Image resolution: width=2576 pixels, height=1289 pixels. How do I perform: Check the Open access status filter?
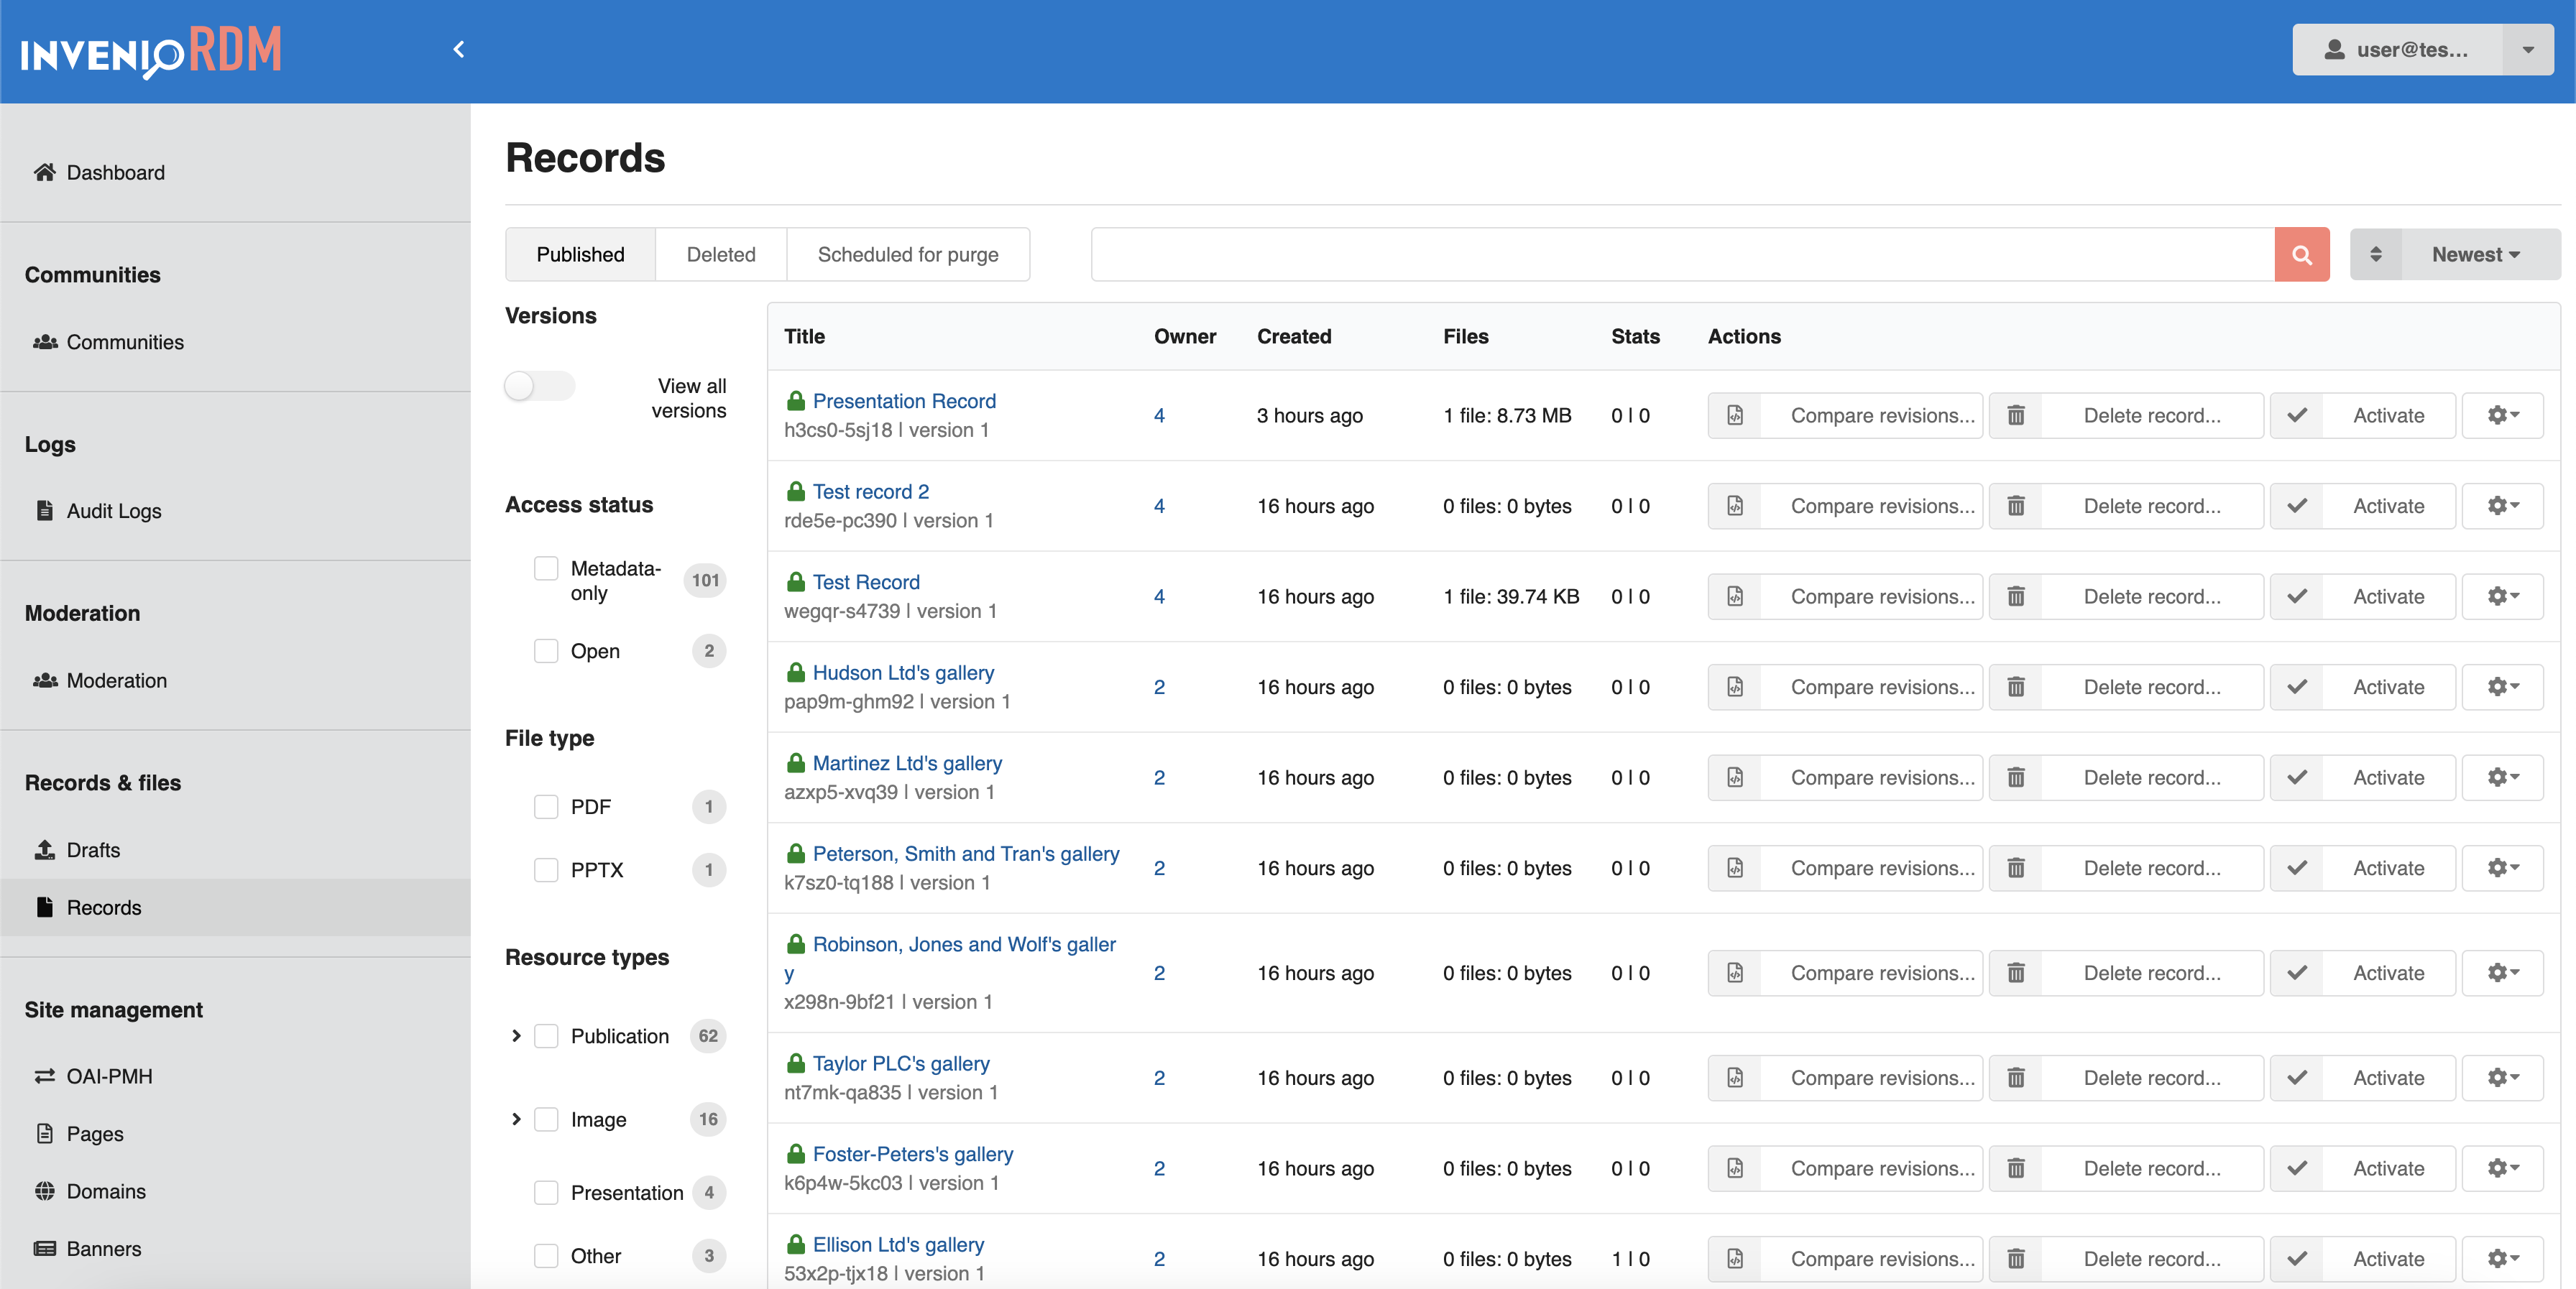(x=546, y=651)
